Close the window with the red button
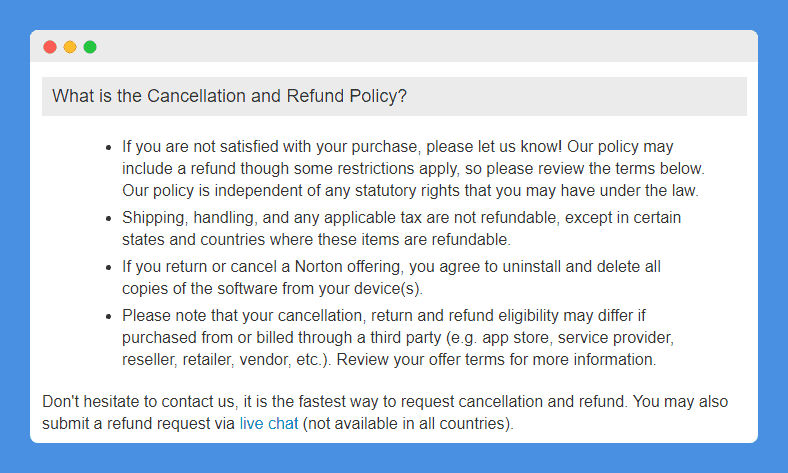Viewport: 788px width, 473px height. tap(50, 47)
